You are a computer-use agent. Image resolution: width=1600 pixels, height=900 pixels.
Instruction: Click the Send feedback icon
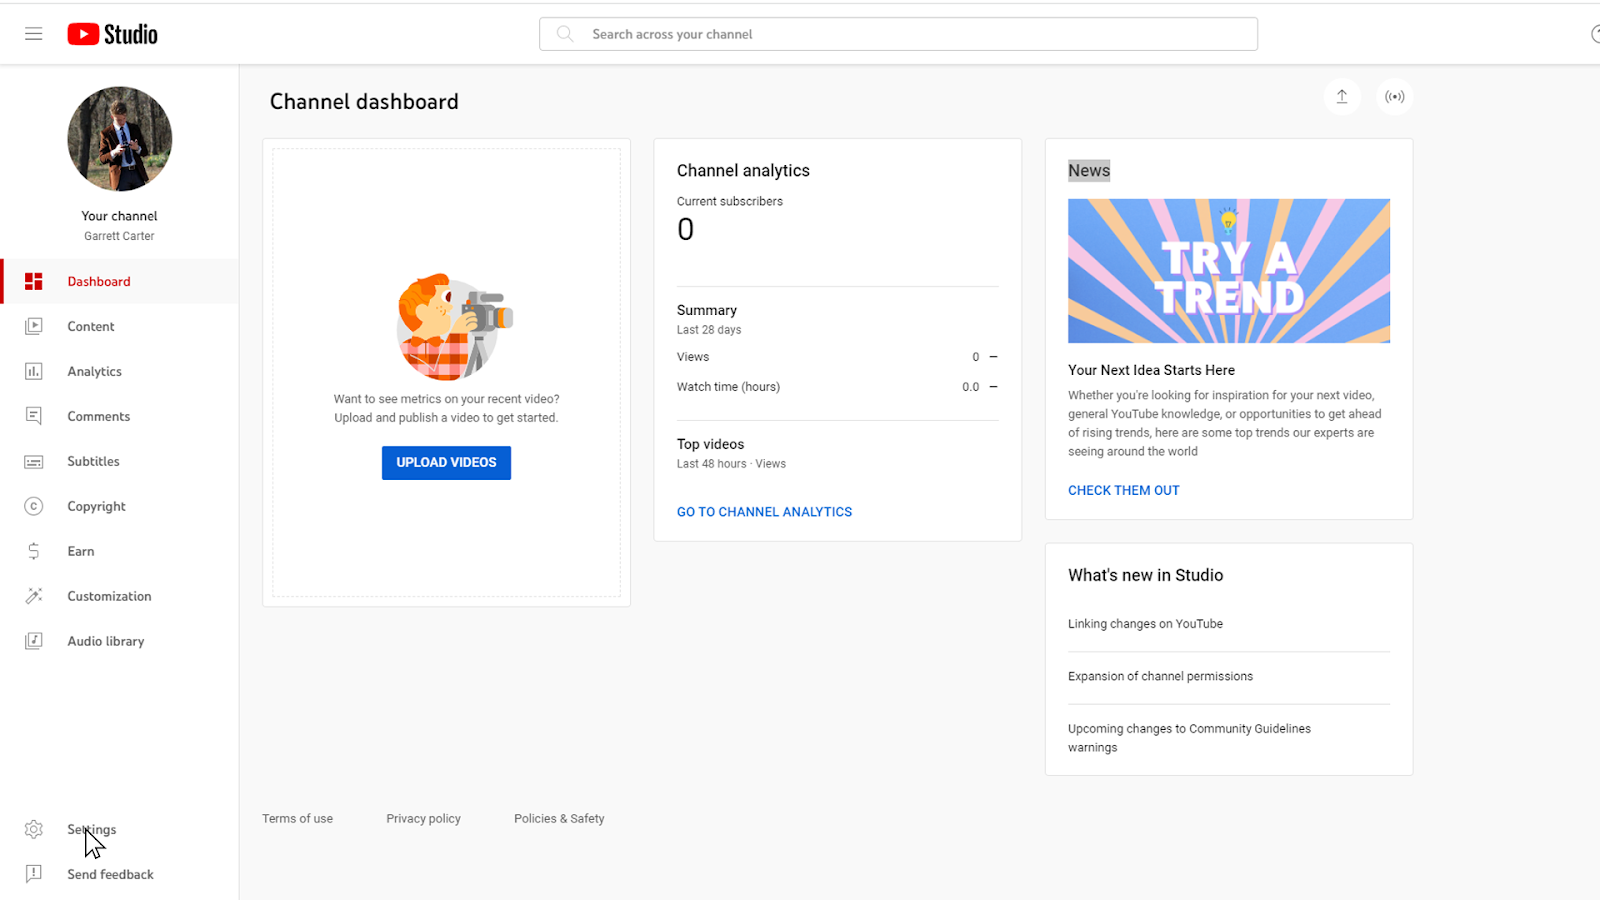click(x=33, y=873)
